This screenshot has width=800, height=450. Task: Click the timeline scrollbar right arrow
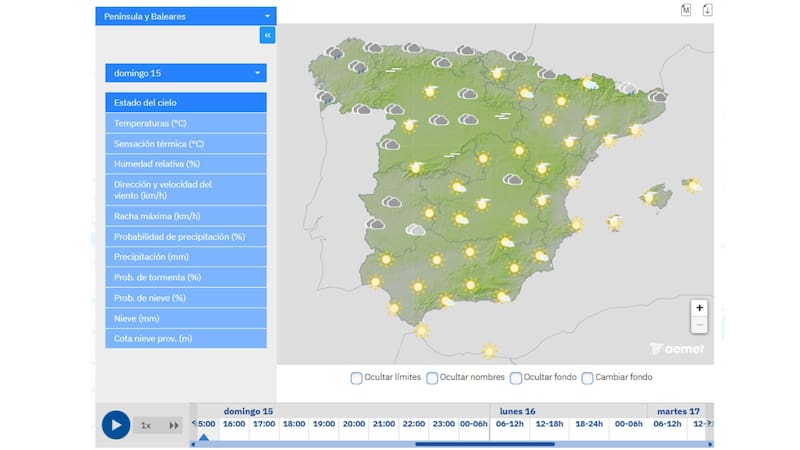pos(710,444)
